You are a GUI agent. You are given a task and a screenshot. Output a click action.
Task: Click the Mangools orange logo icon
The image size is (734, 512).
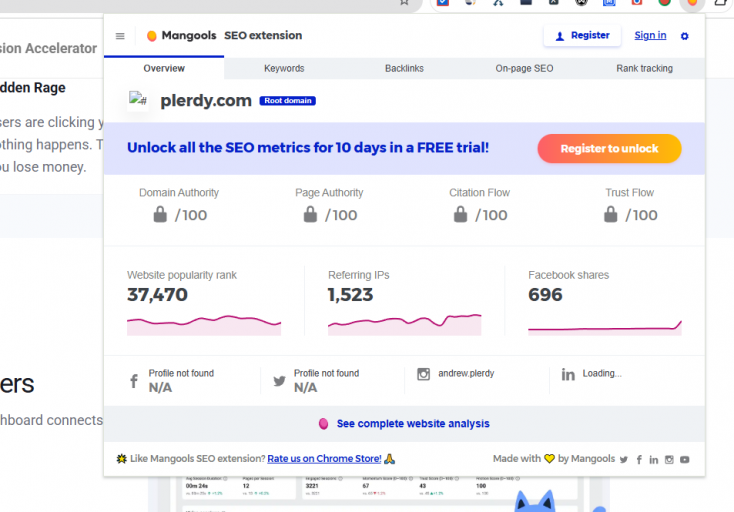(152, 36)
